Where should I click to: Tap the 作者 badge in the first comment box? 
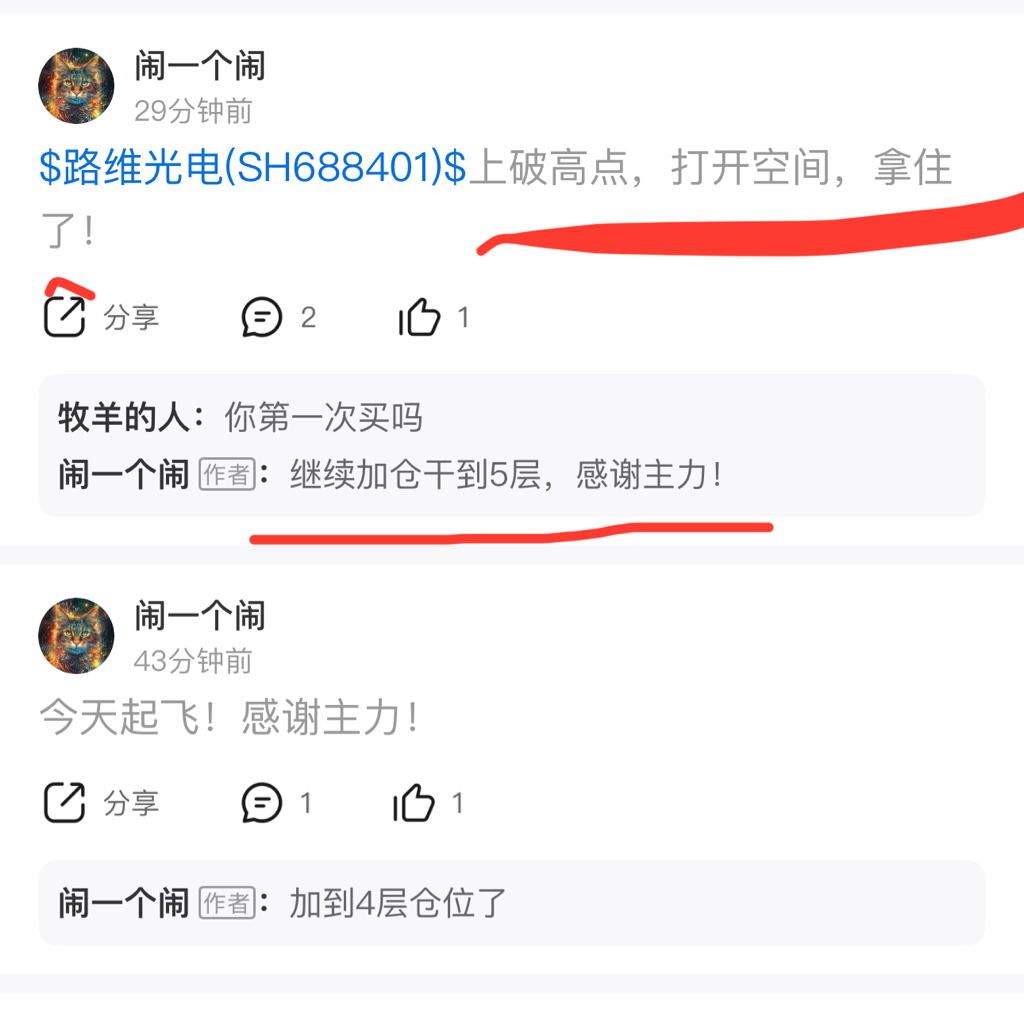227,475
